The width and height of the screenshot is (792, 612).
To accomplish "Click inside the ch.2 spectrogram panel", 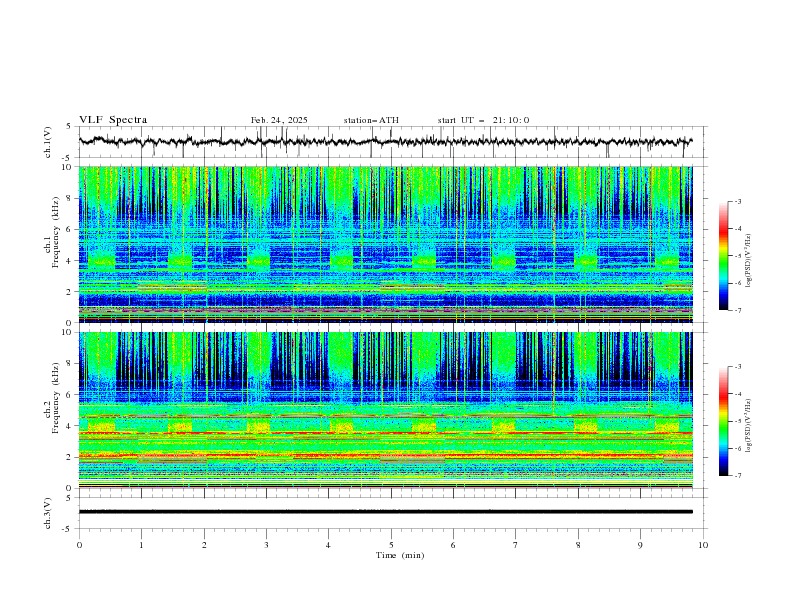I will tap(386, 410).
